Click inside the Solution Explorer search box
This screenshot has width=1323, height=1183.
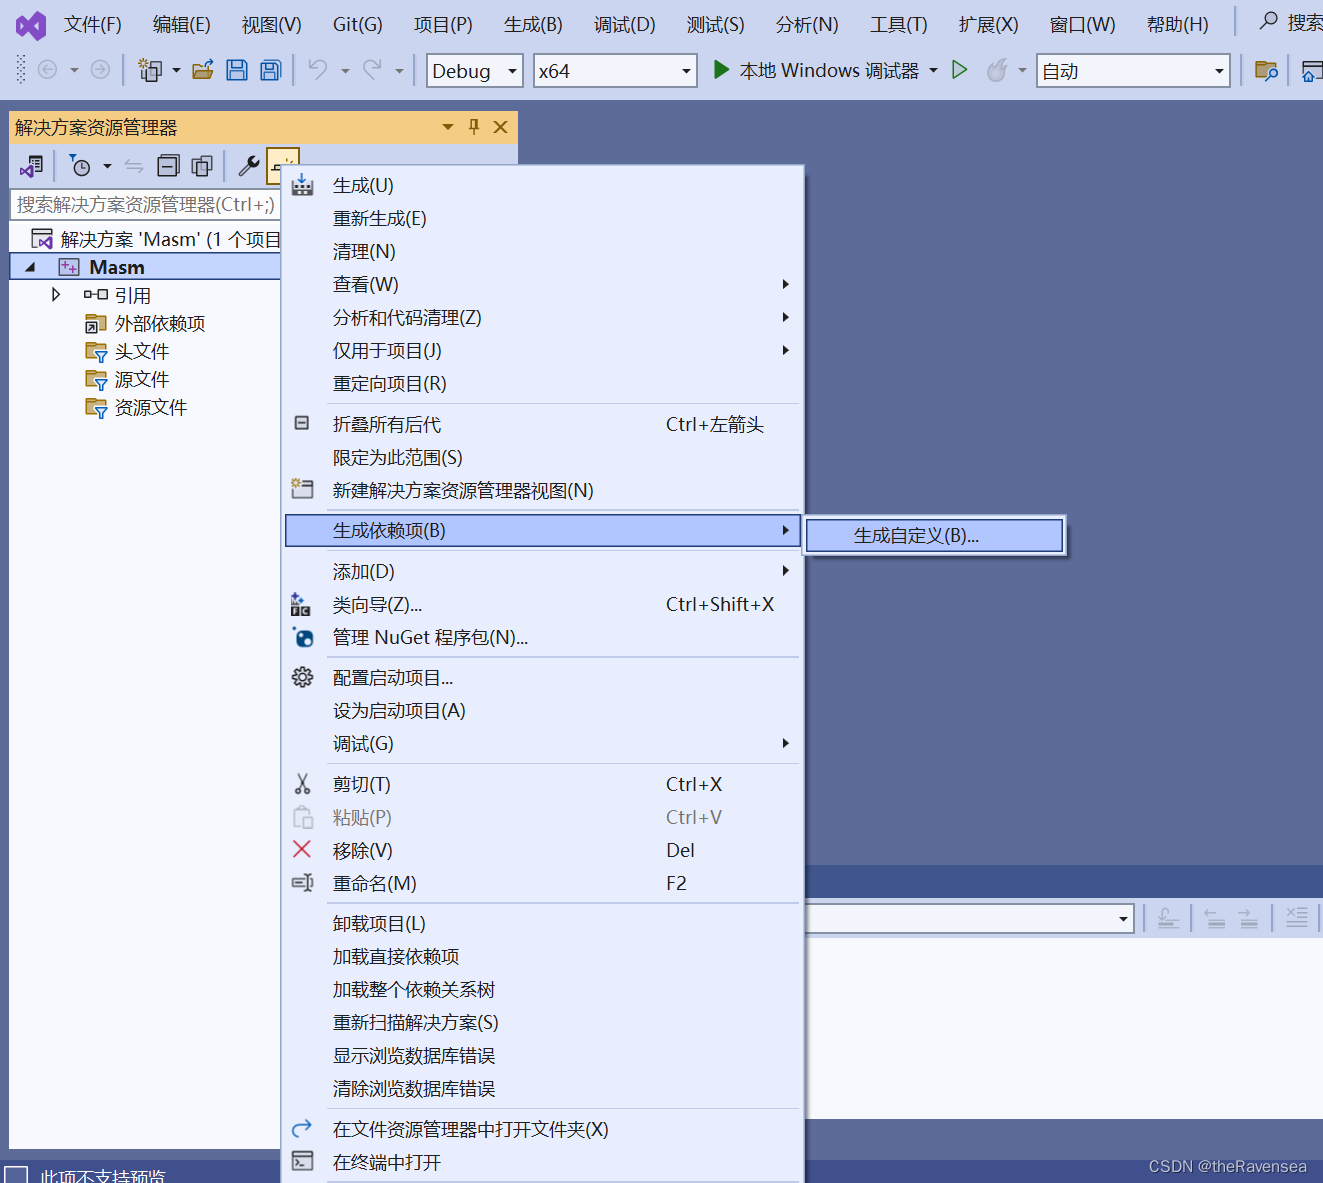[x=140, y=204]
